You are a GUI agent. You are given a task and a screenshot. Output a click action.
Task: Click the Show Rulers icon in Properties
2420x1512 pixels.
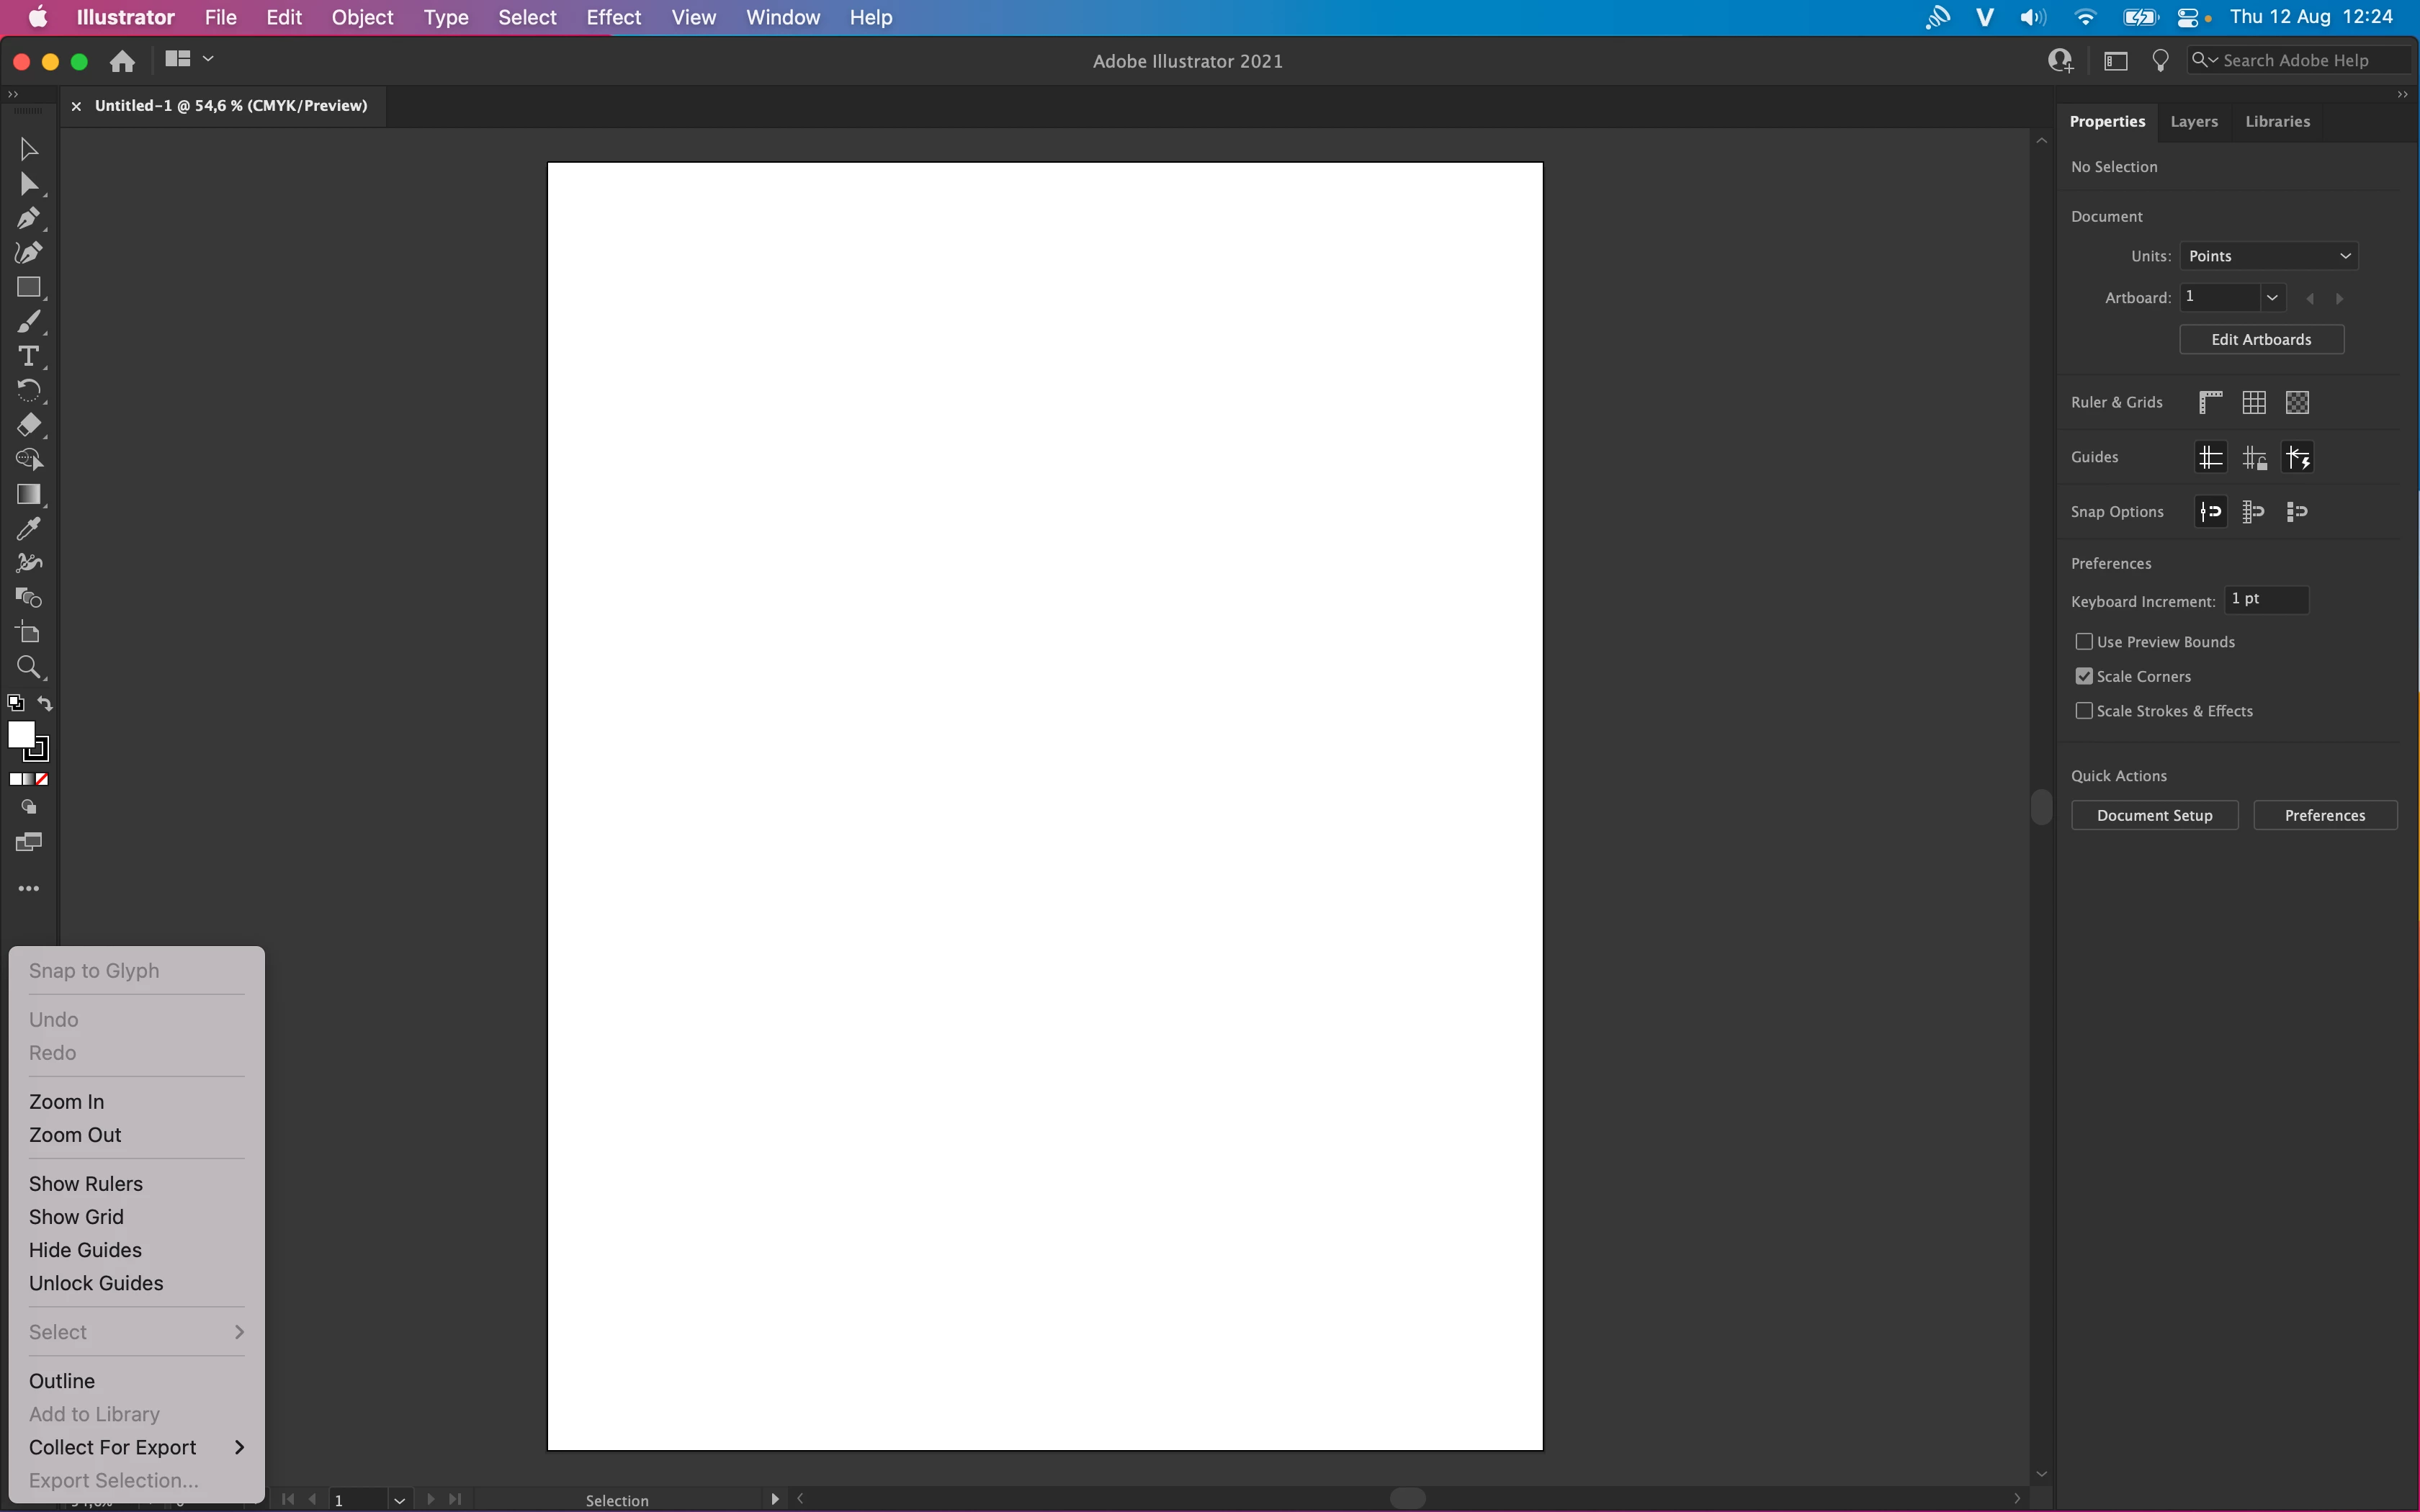pyautogui.click(x=2210, y=402)
